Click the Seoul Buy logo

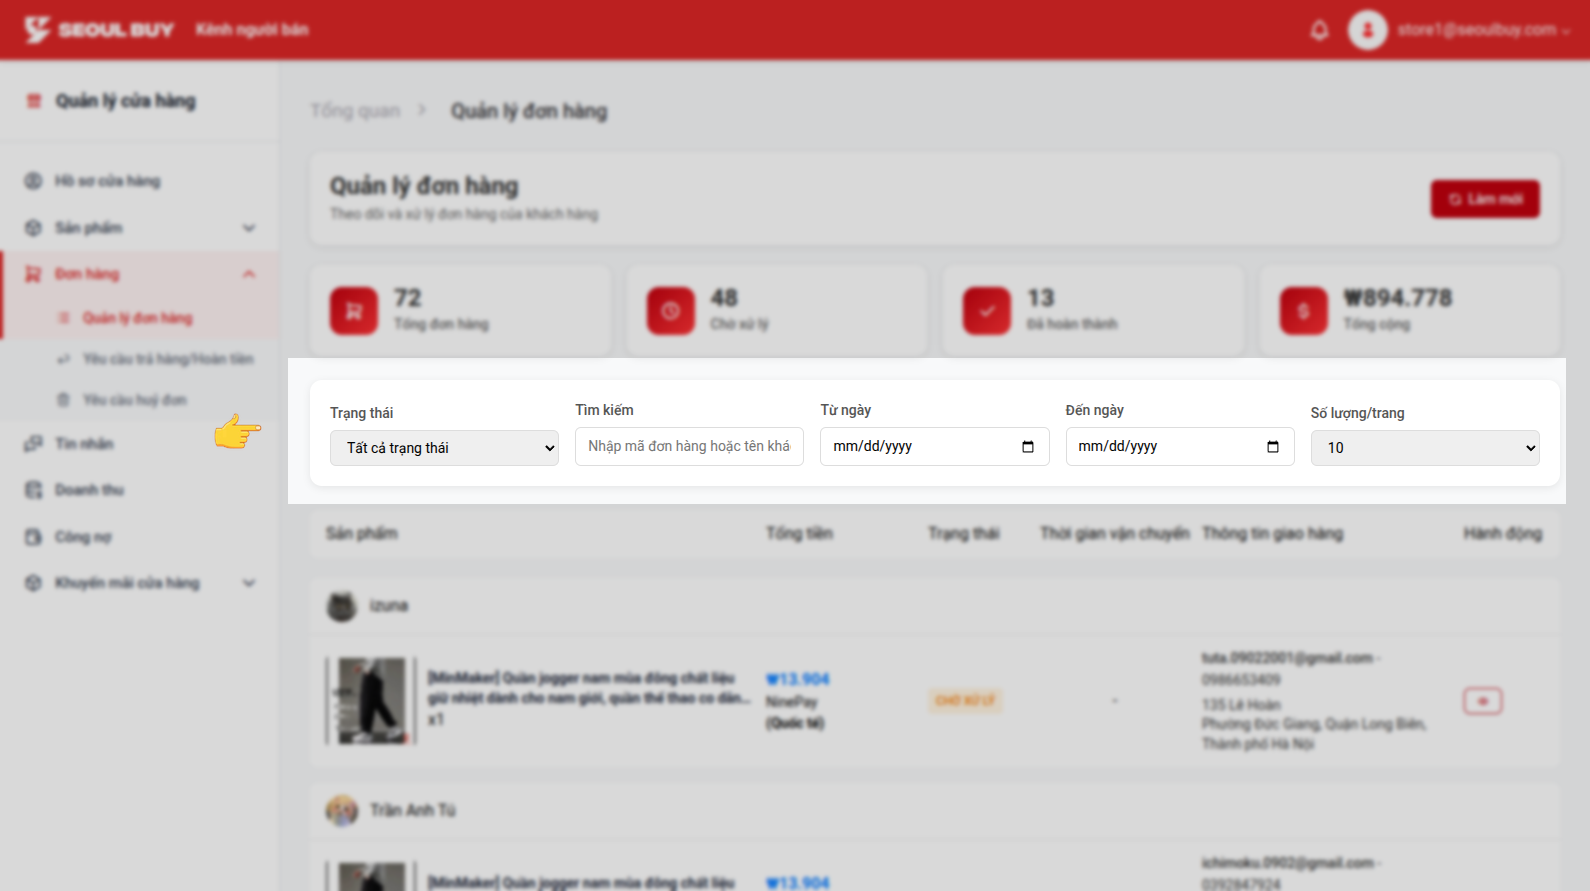99,30
